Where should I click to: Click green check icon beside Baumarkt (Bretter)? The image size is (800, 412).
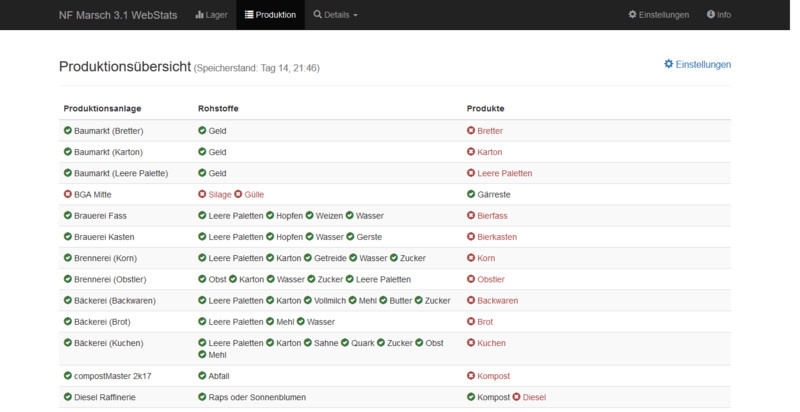[68, 131]
